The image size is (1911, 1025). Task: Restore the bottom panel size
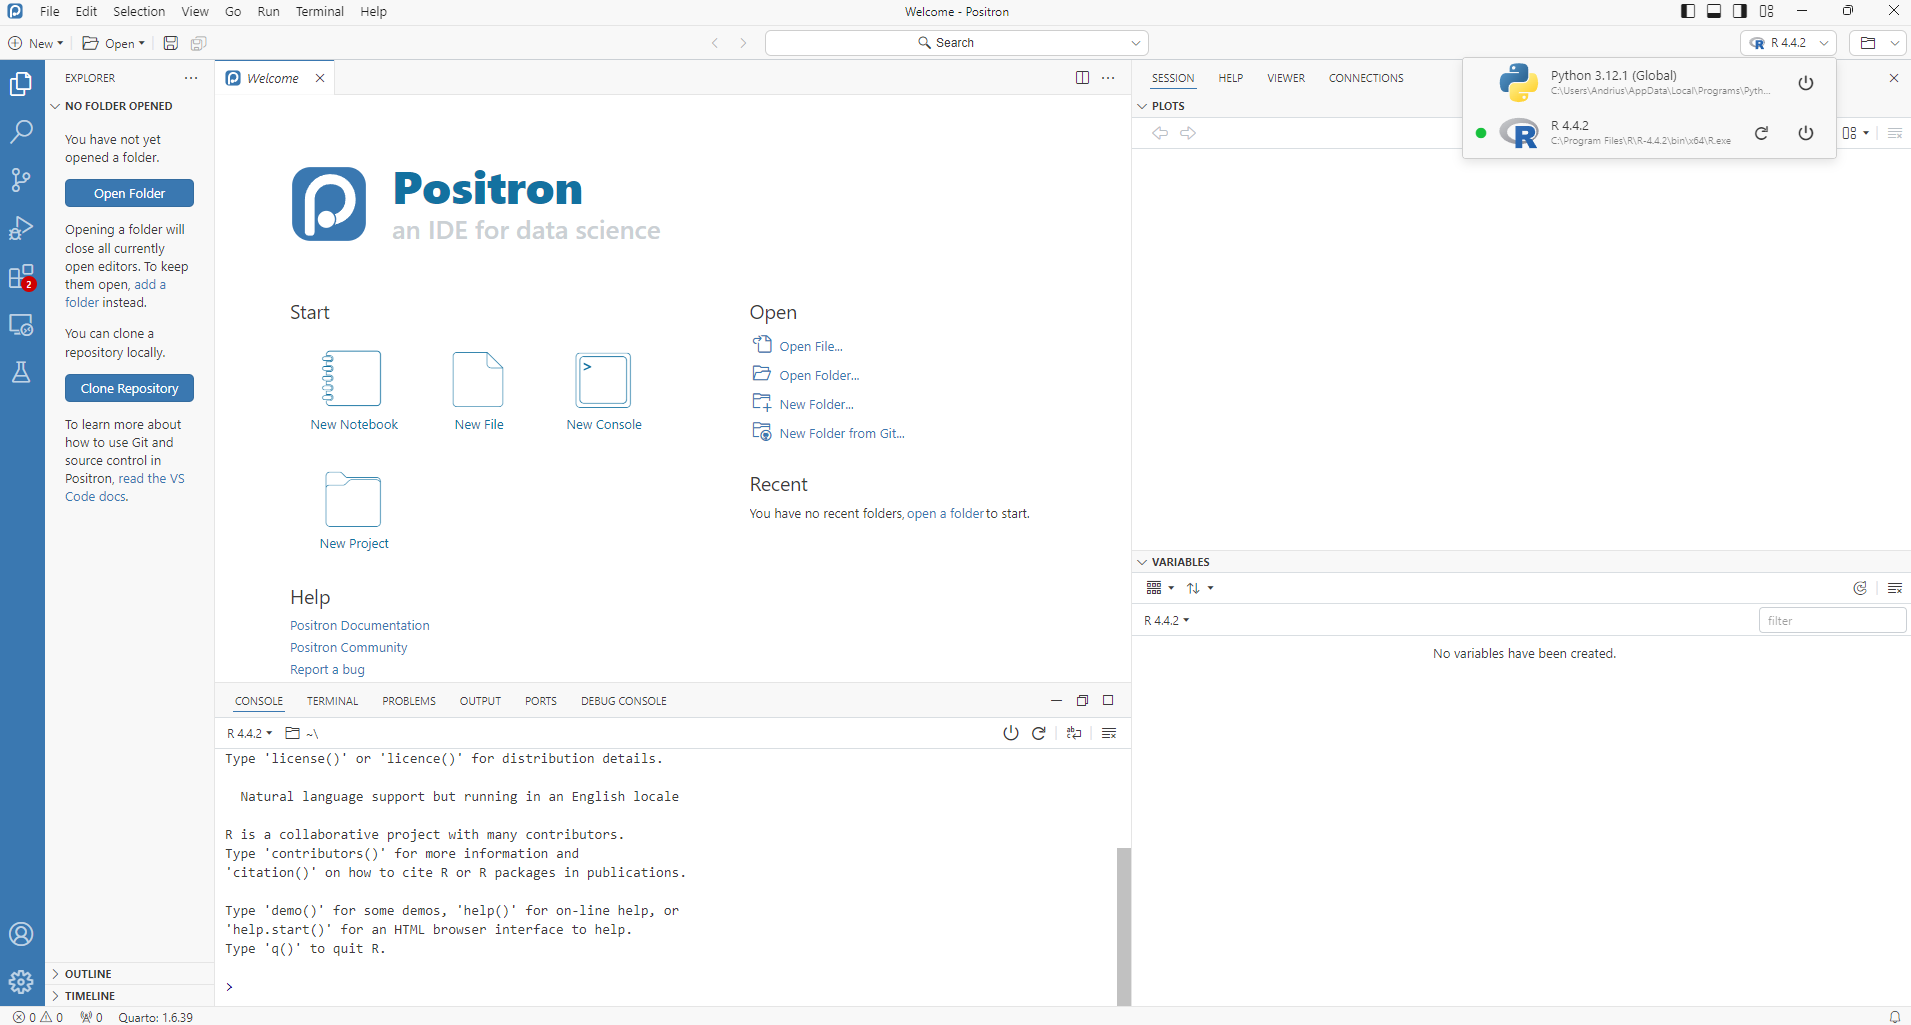tap(1082, 701)
